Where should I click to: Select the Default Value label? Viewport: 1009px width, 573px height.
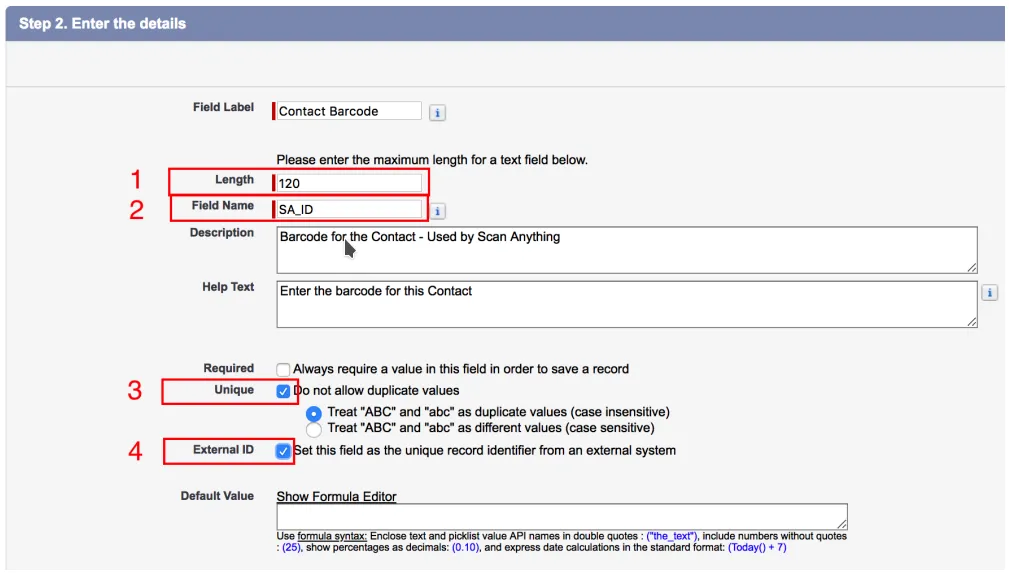click(217, 496)
